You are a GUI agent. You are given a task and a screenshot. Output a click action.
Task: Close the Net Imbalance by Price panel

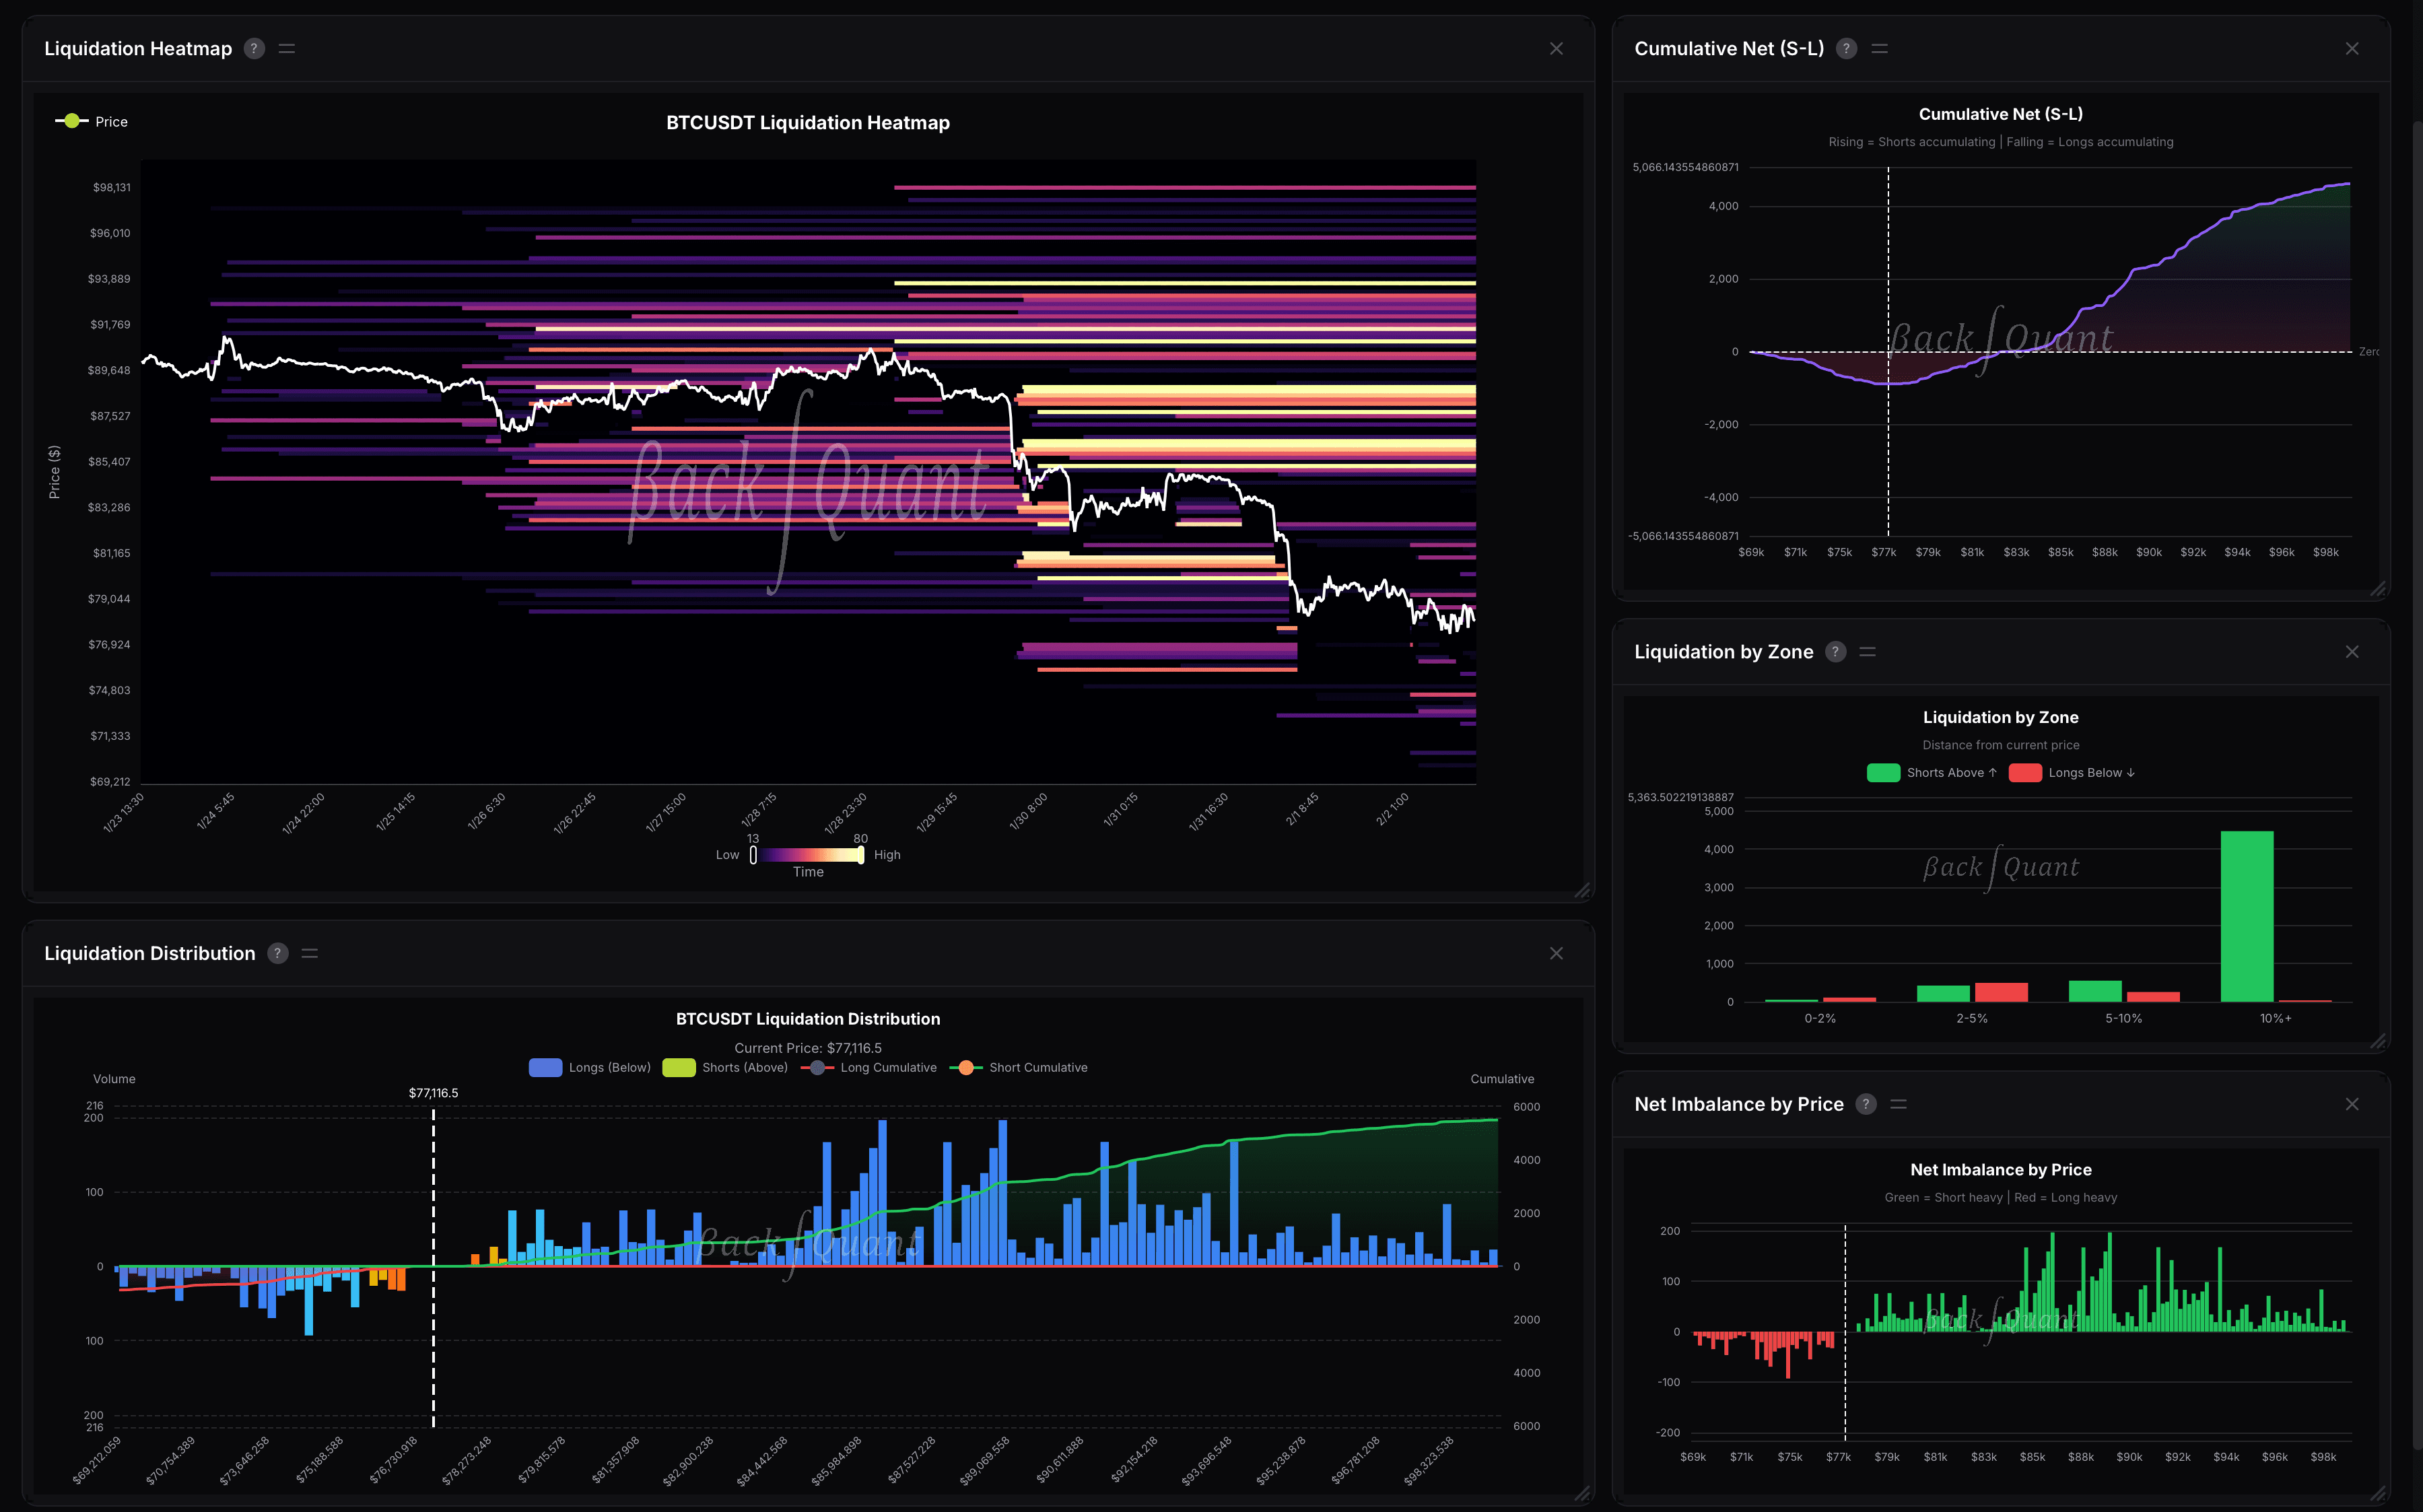2353,1104
